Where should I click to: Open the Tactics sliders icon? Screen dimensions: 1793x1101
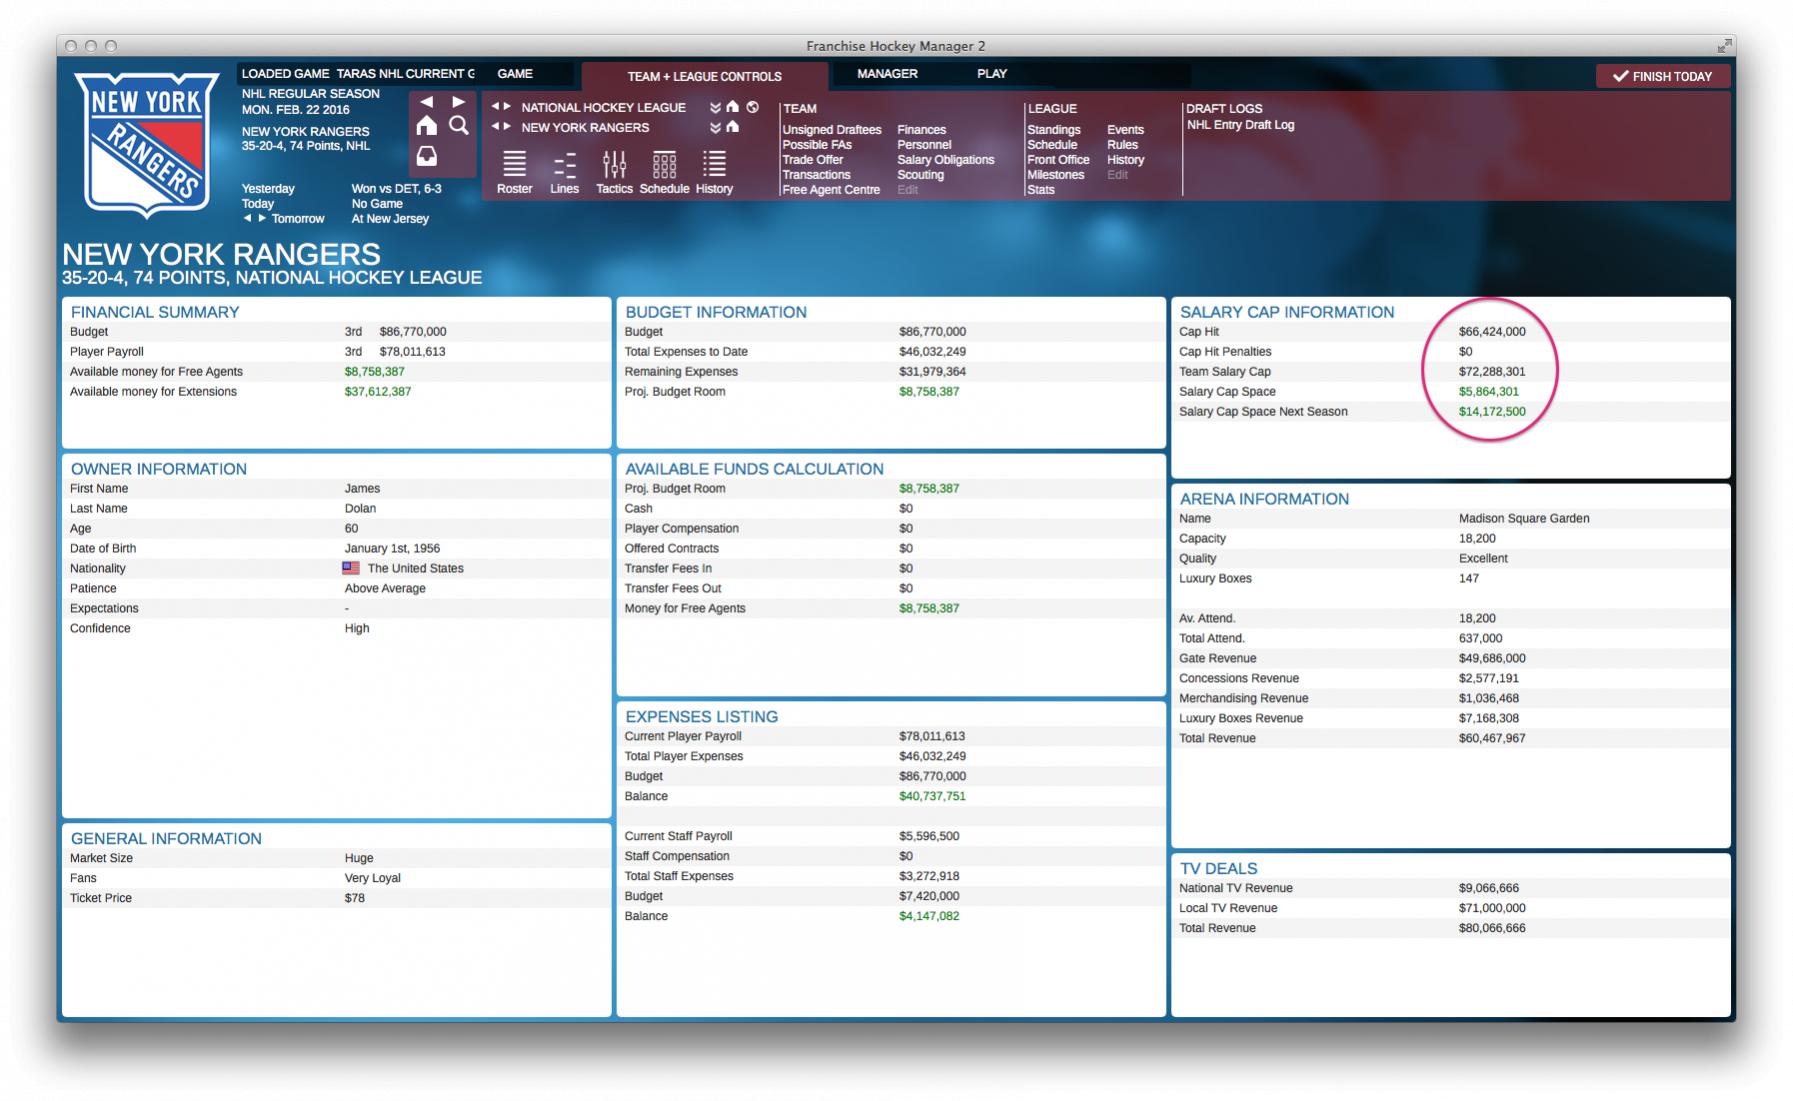click(x=614, y=165)
